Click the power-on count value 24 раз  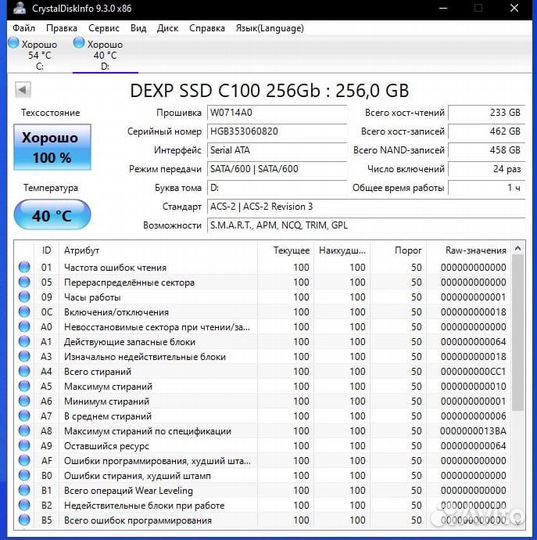click(487, 169)
